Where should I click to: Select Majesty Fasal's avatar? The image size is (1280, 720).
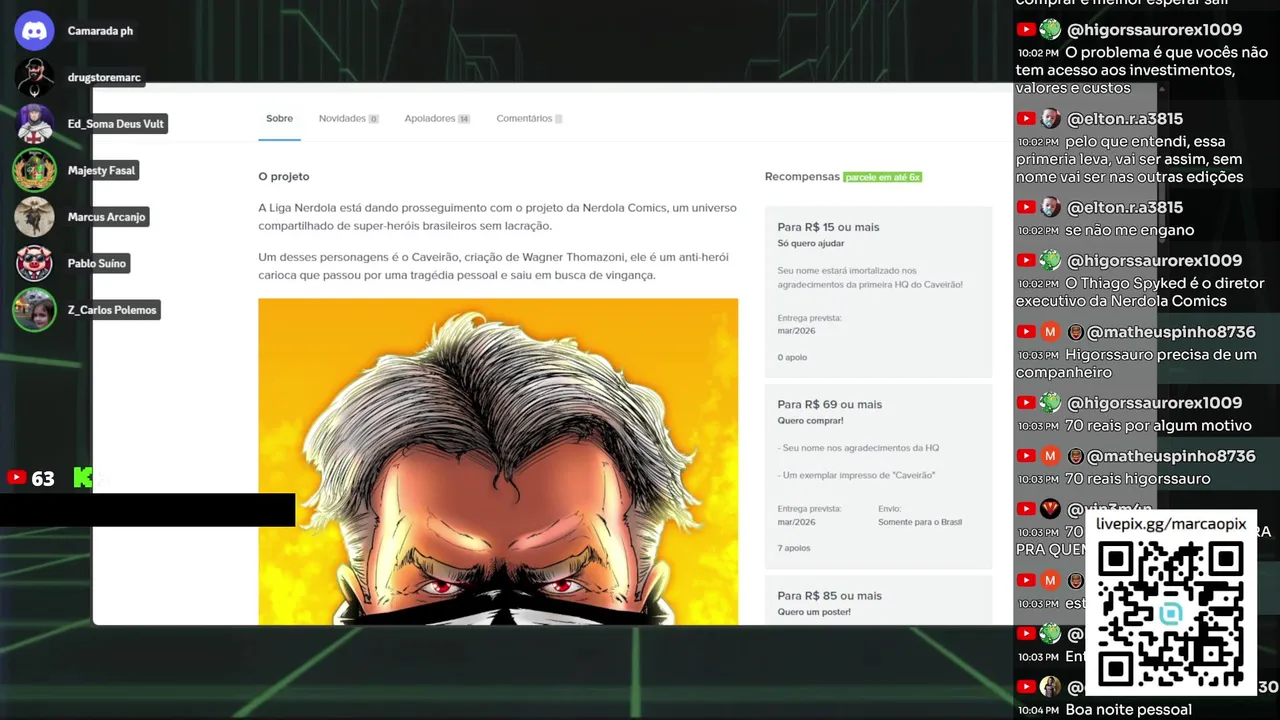(x=34, y=170)
